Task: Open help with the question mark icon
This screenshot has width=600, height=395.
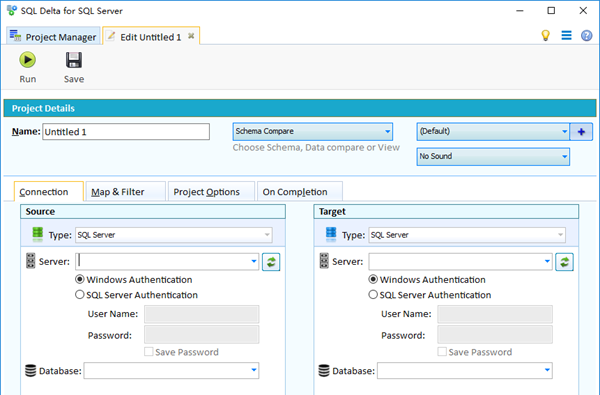Action: pos(586,36)
